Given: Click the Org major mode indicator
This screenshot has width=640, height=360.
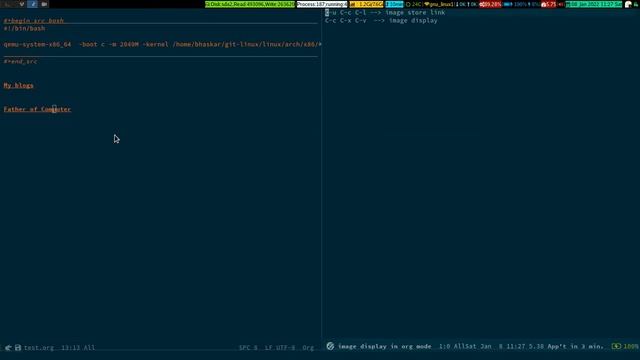Looking at the screenshot, I should pos(308,348).
